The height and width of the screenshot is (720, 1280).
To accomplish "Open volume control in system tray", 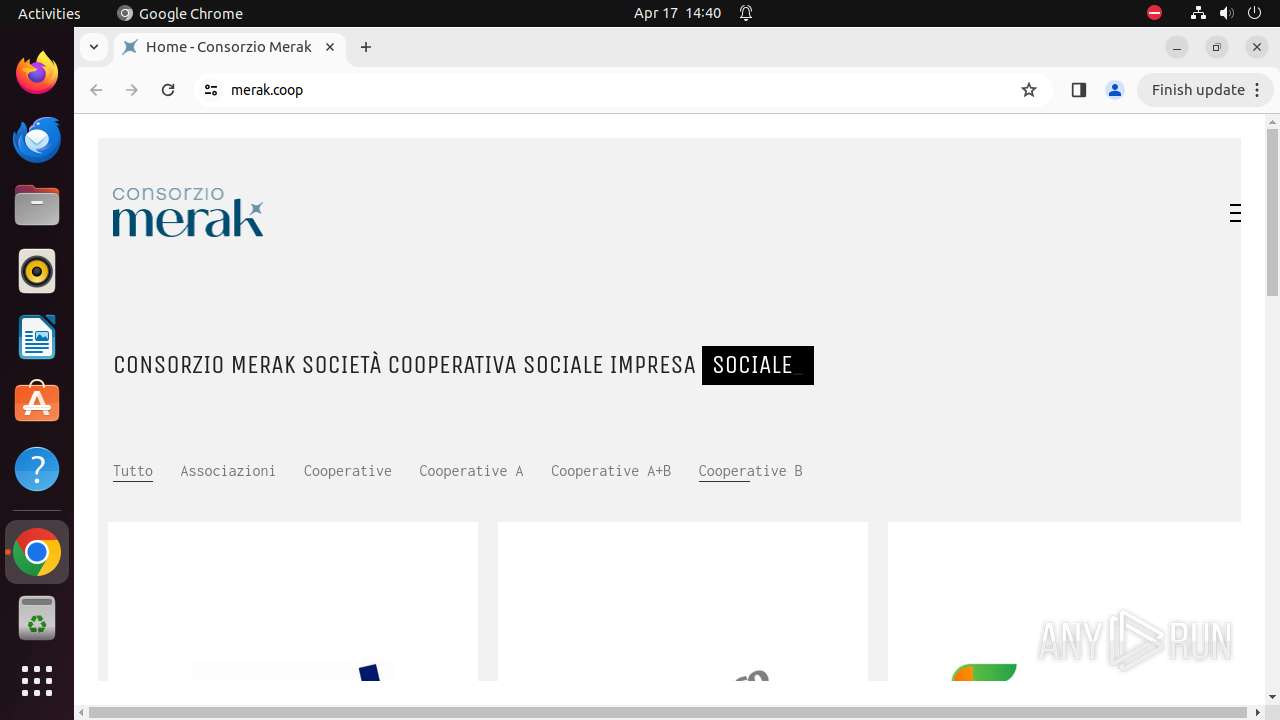I will coord(1226,13).
